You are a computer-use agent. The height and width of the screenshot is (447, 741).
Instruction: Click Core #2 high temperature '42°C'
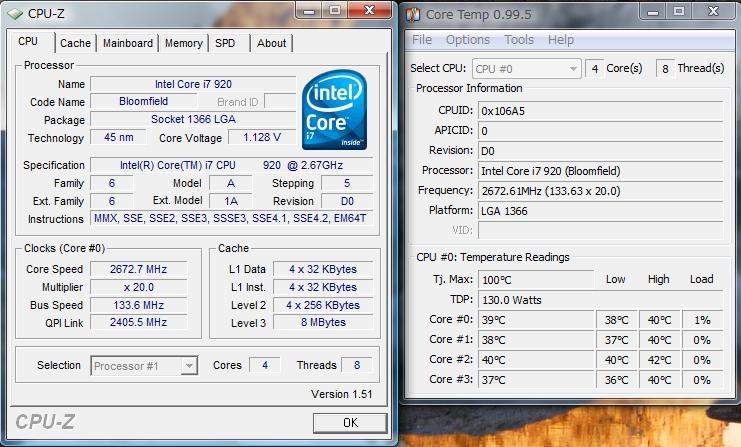pos(659,360)
